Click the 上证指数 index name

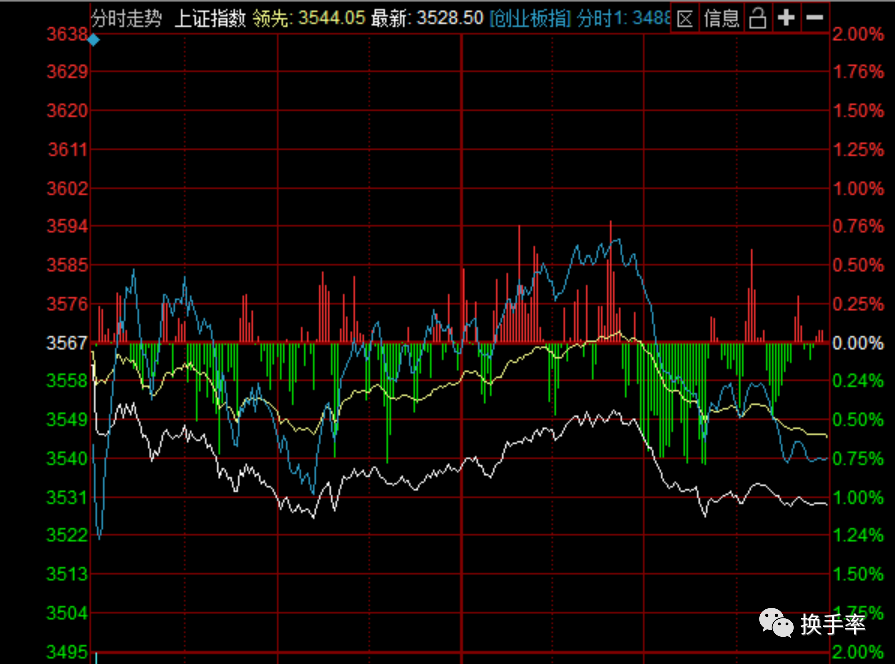(x=209, y=18)
